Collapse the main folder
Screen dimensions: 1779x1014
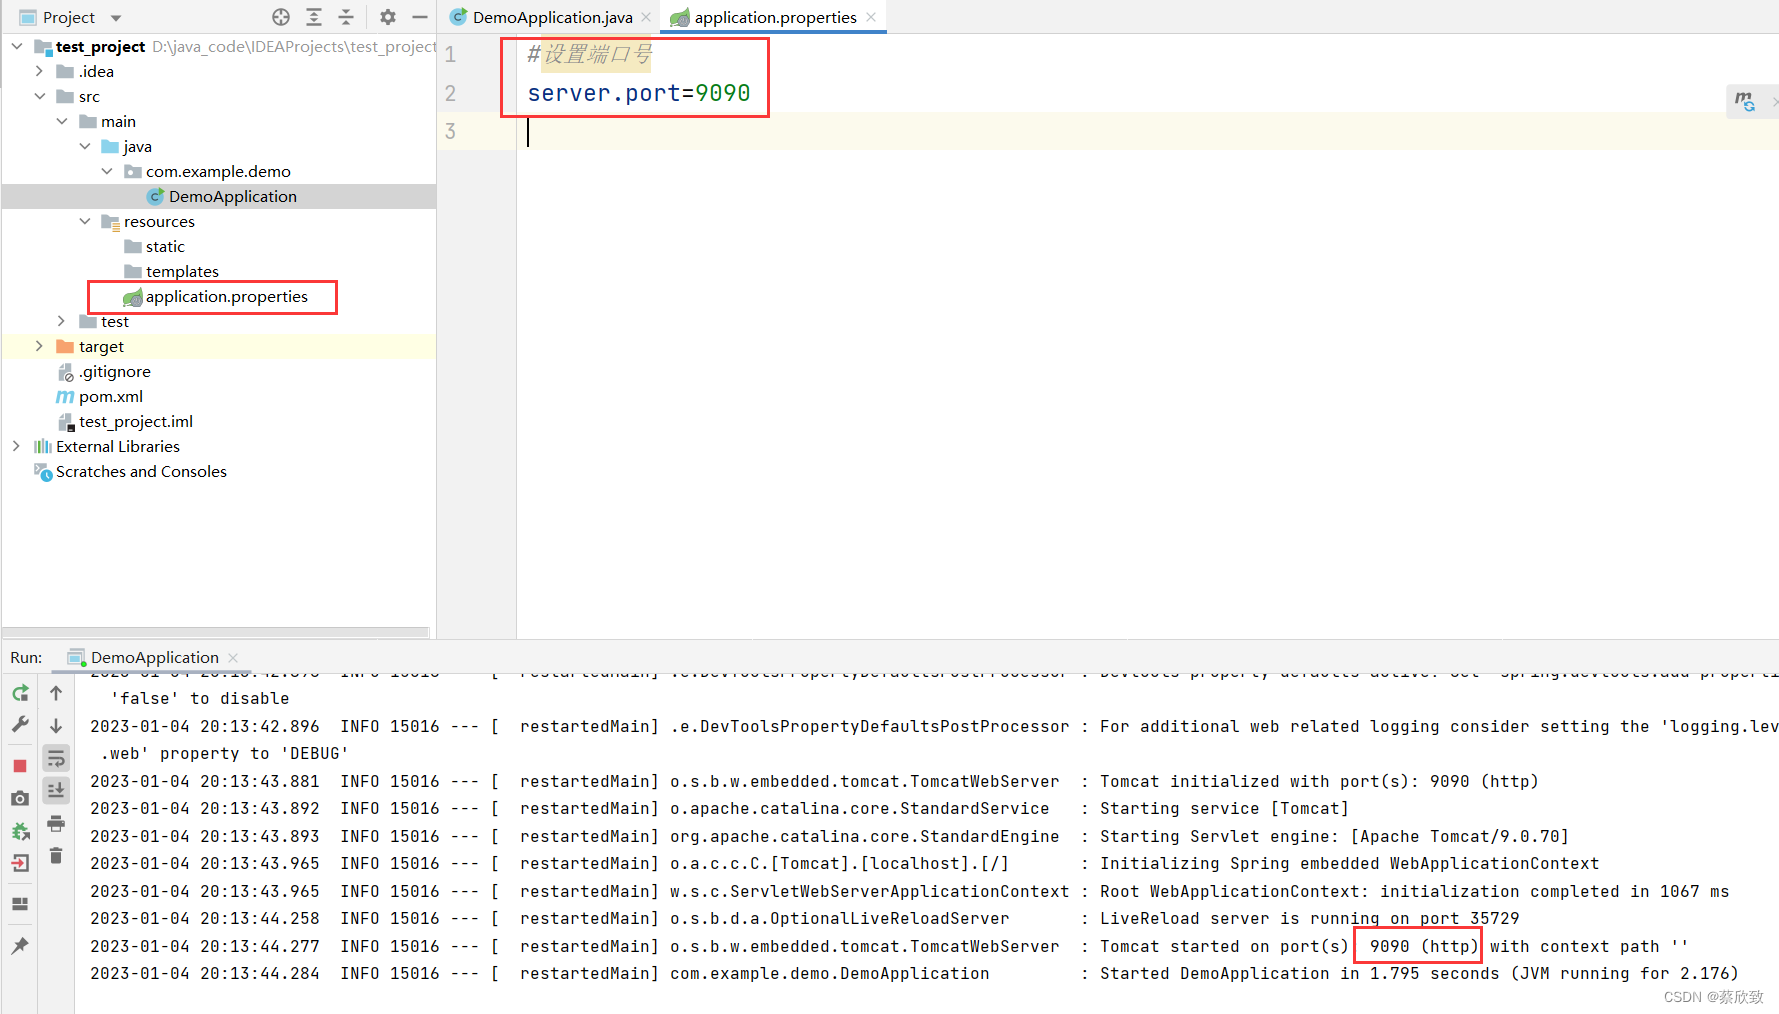[62, 121]
